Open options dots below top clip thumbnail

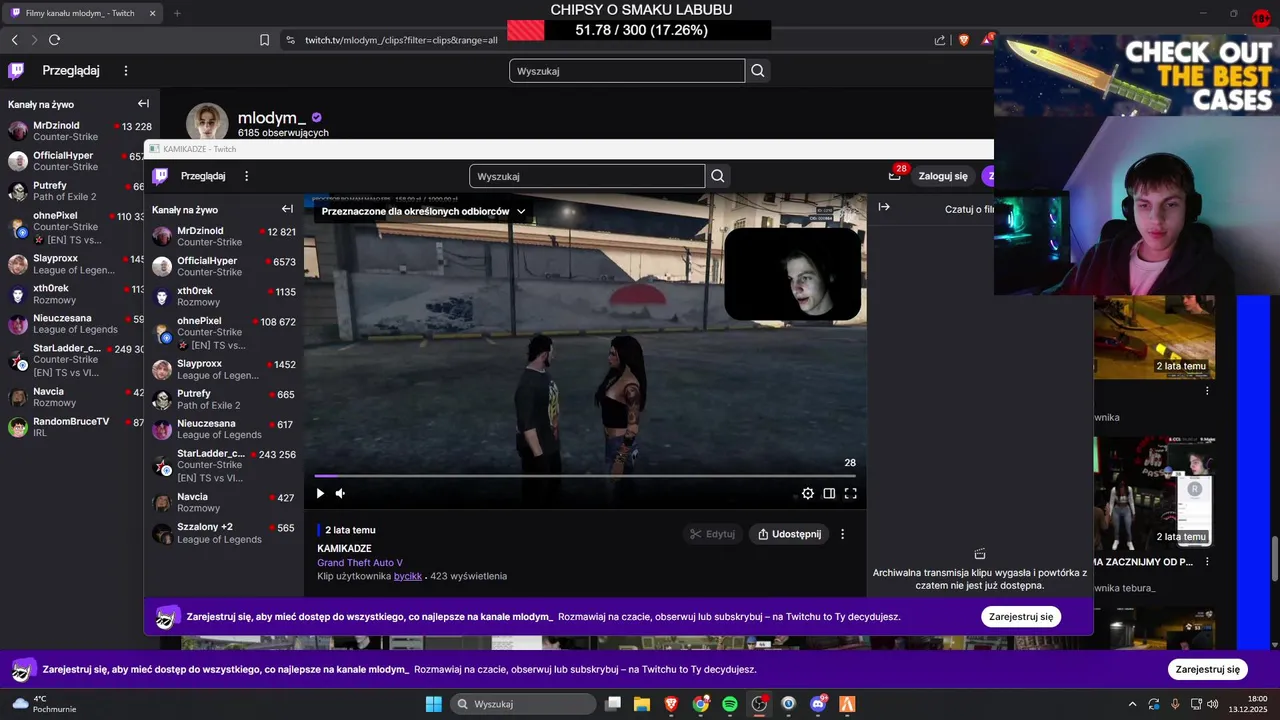tap(1207, 391)
